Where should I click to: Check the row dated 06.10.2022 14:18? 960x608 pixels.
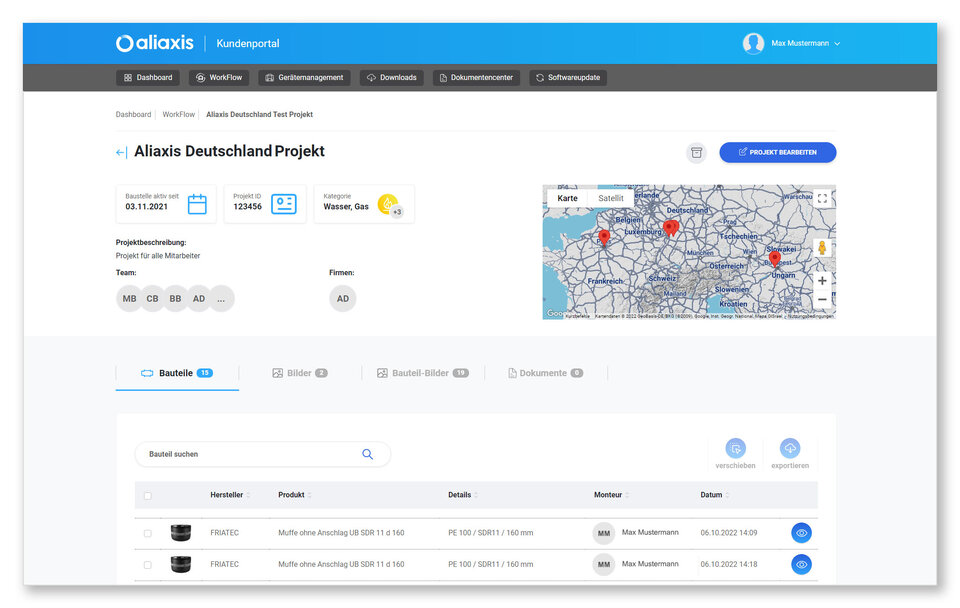point(148,565)
